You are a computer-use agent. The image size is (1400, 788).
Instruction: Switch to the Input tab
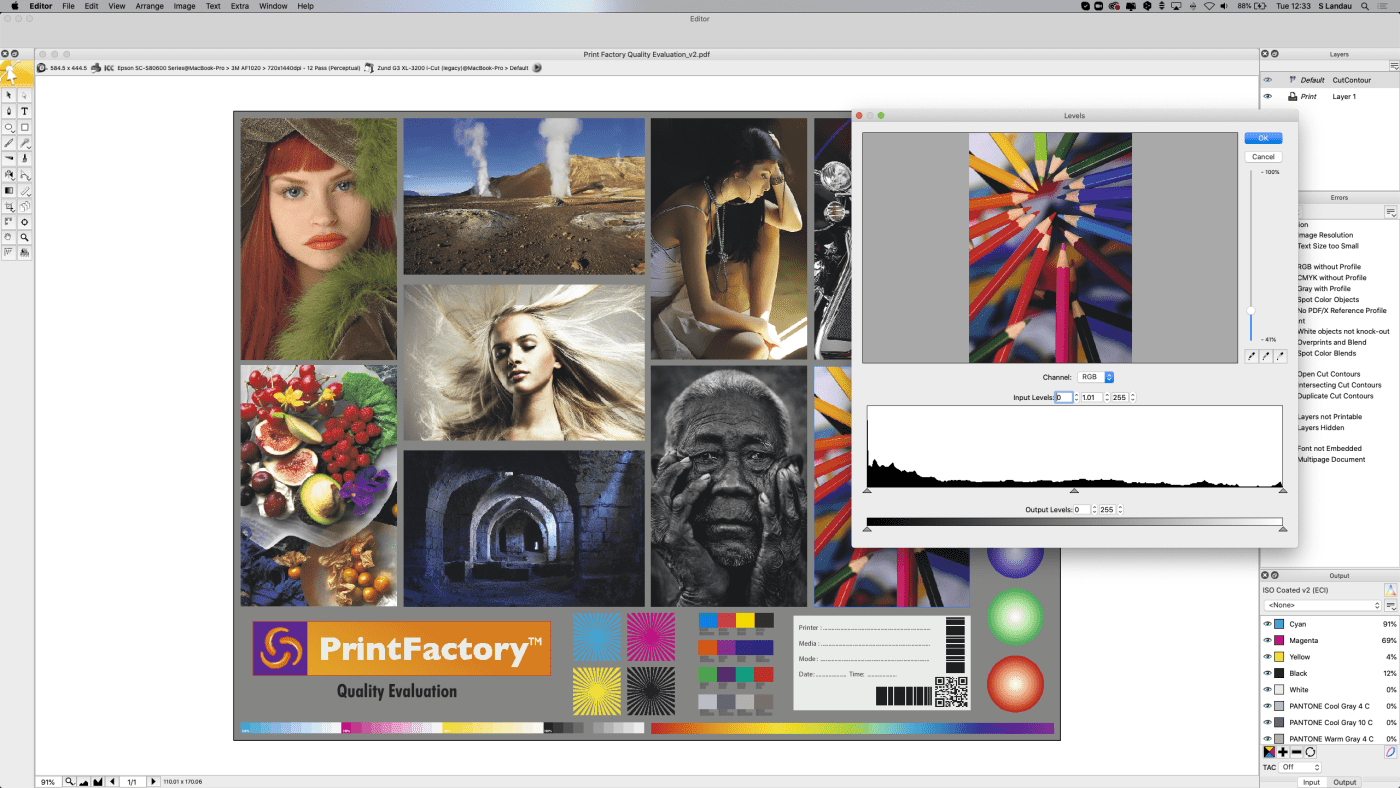1310,782
